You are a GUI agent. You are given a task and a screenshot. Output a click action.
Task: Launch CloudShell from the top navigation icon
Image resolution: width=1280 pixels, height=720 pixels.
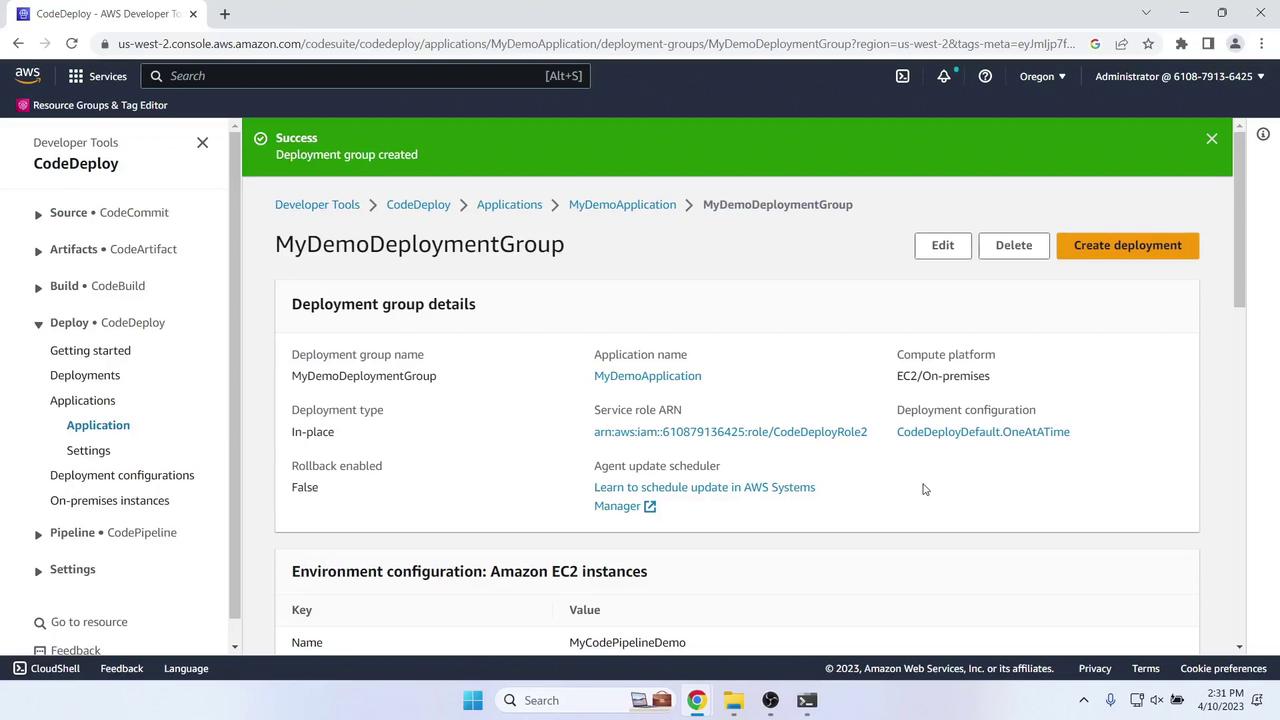902,76
